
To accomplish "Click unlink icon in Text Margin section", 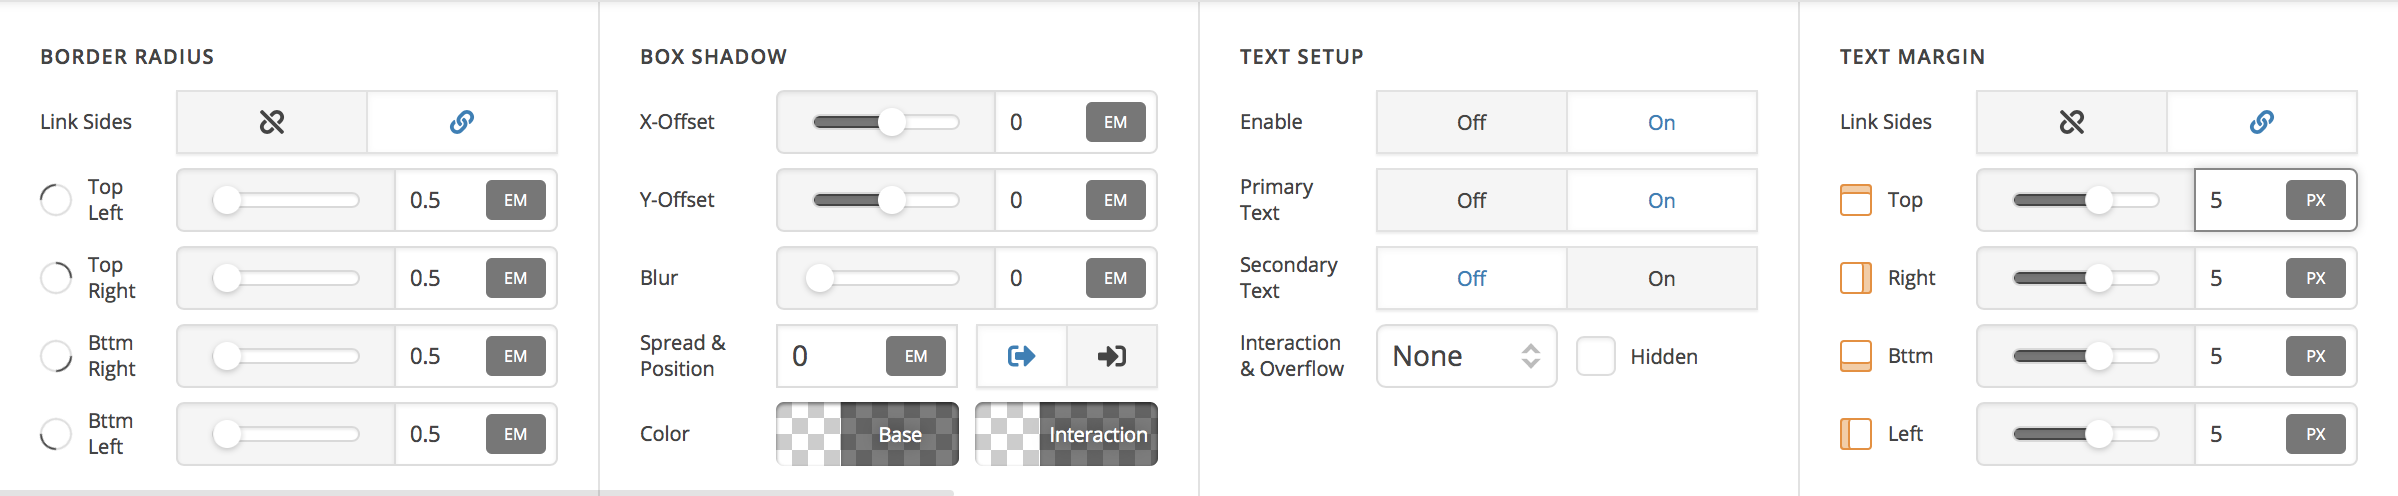I will coord(2072,122).
